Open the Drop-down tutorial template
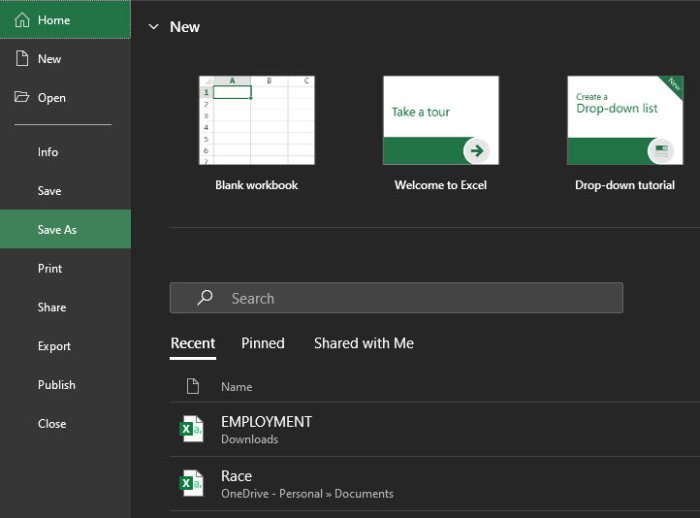Screen dimensions: 700x518 pyautogui.click(x=624, y=120)
